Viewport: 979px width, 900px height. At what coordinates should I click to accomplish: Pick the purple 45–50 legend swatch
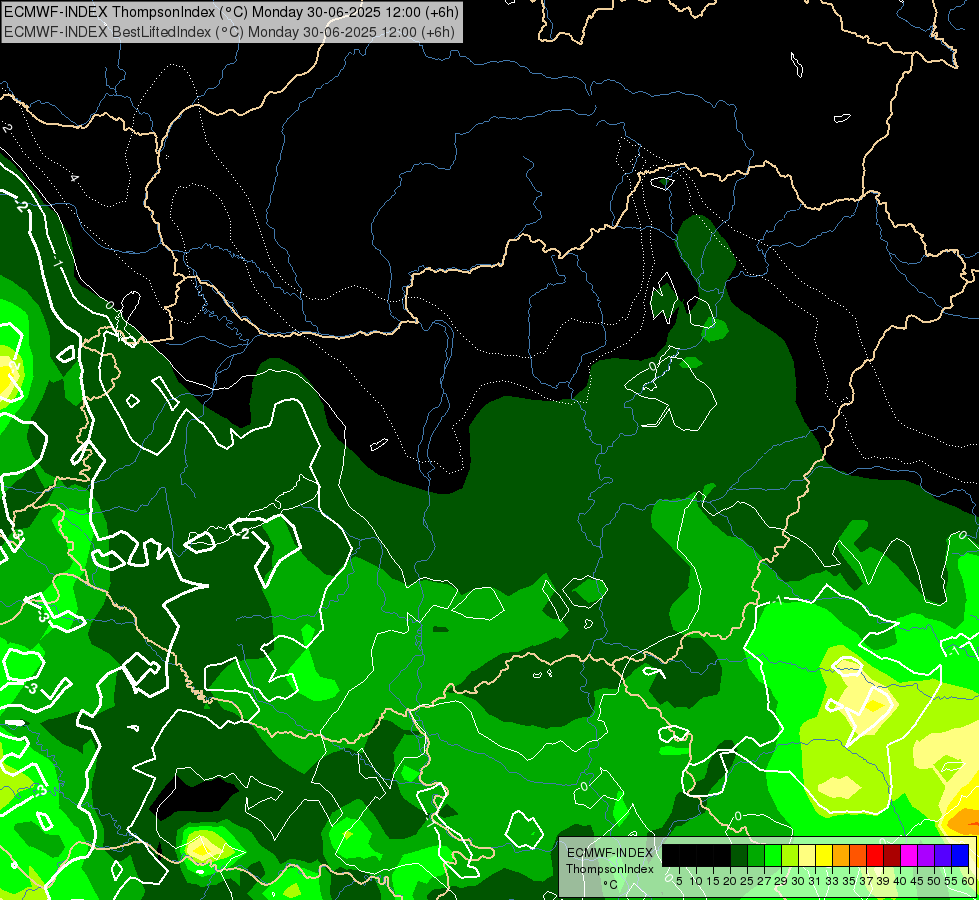pos(927,855)
